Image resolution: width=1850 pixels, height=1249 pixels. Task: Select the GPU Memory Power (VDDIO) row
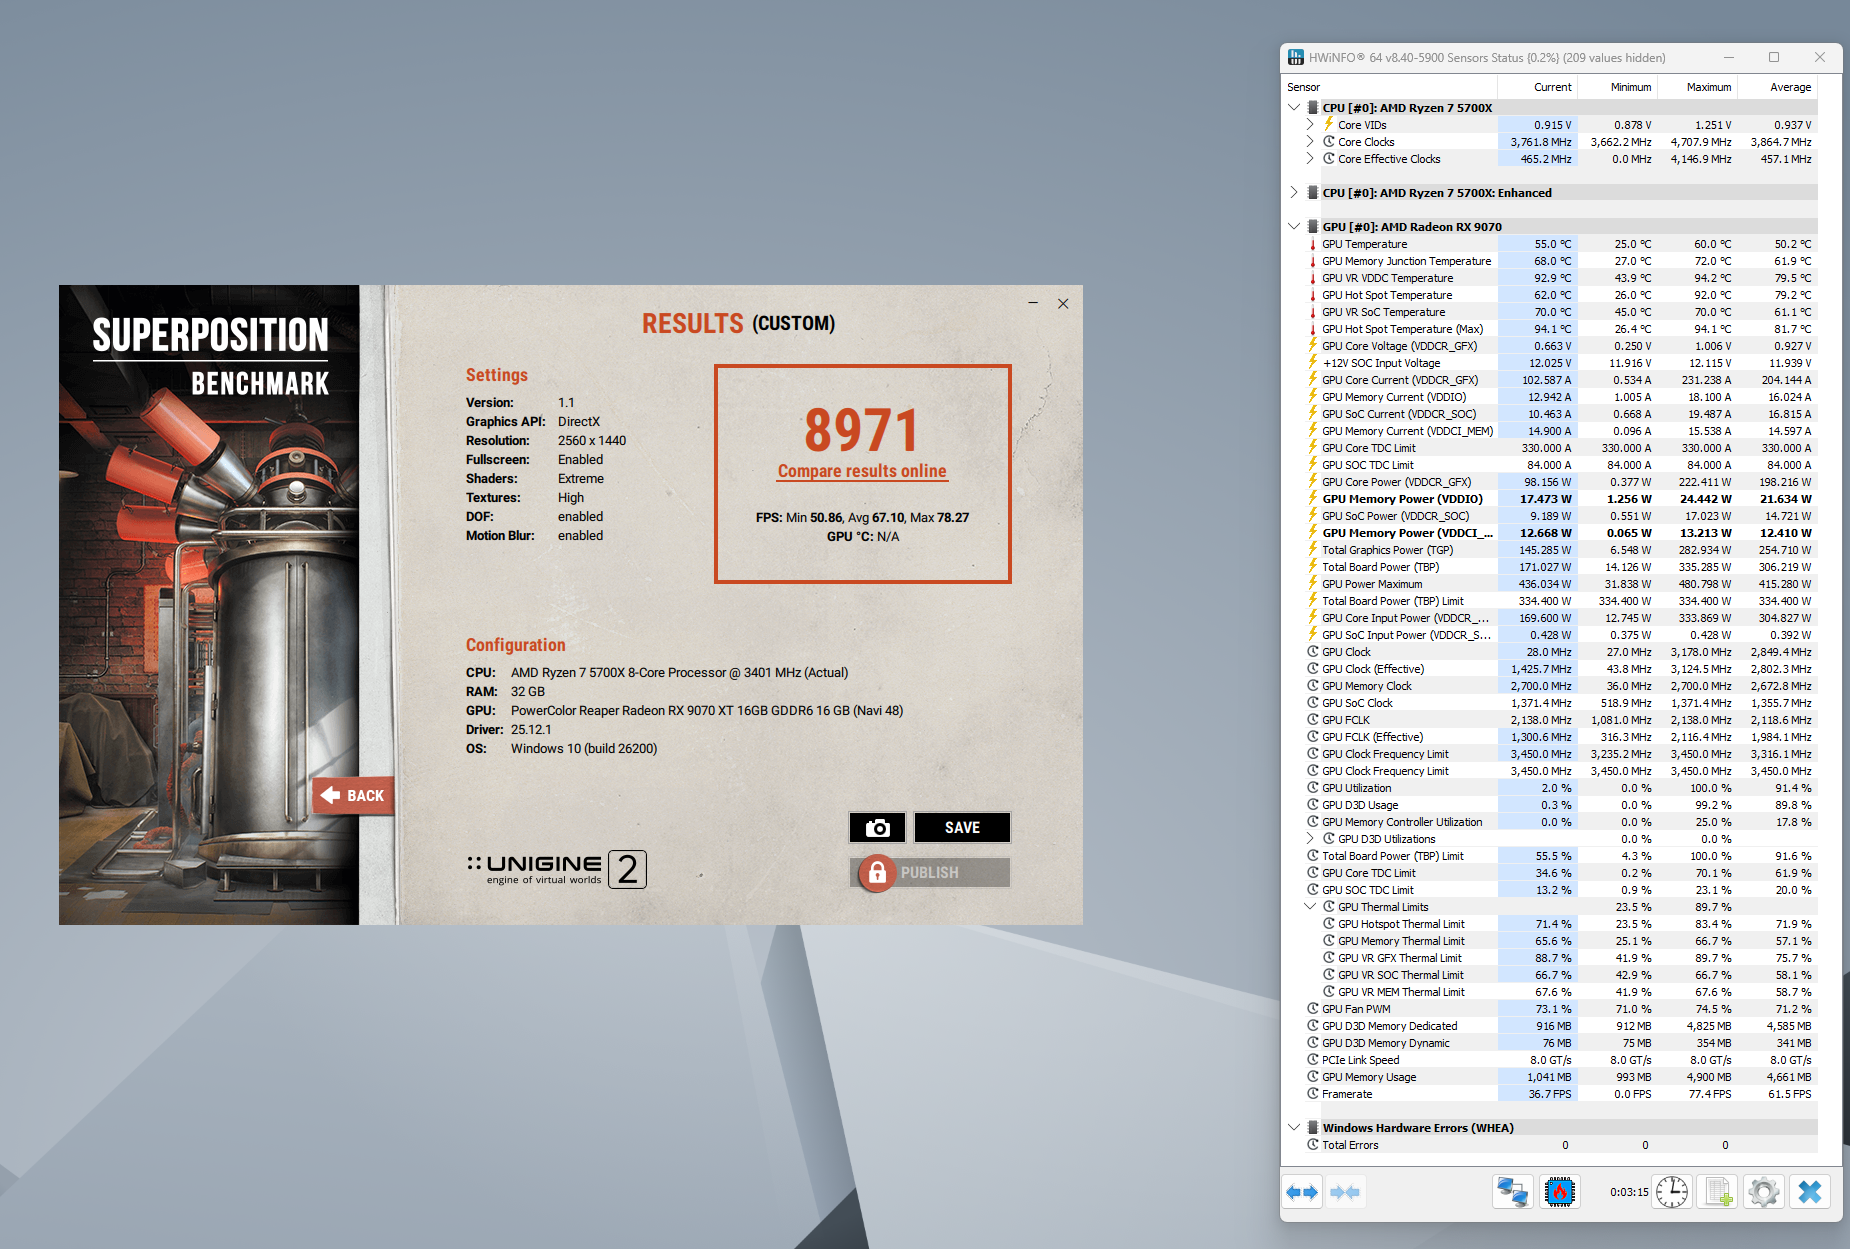1560,499
